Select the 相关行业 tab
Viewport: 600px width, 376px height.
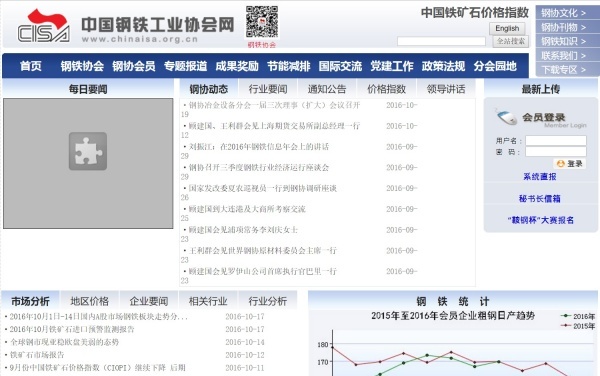click(208, 301)
